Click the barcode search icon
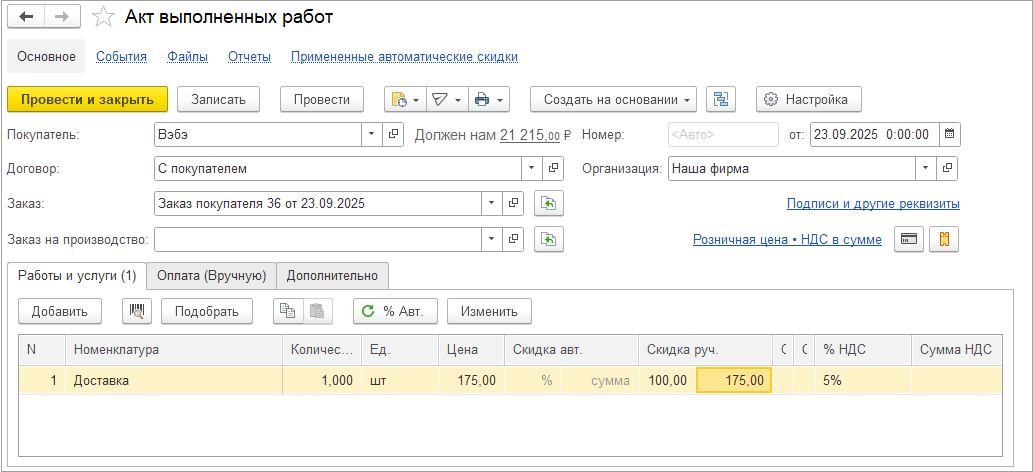Screen dimensions: 1033x472 pyautogui.click(x=137, y=311)
